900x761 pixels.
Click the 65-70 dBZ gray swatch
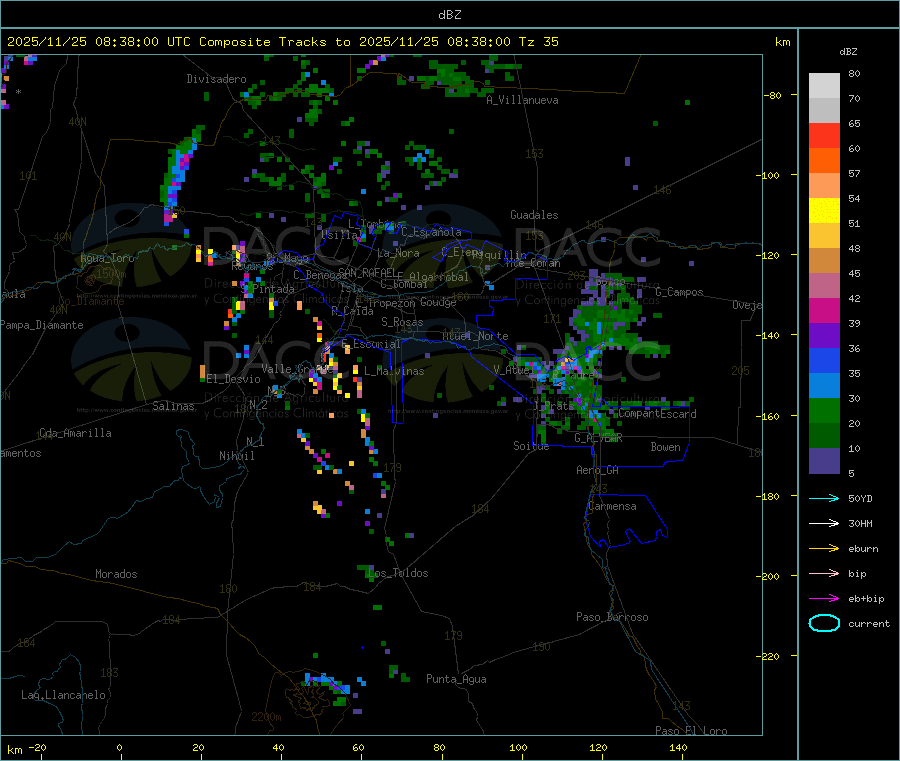tap(824, 111)
